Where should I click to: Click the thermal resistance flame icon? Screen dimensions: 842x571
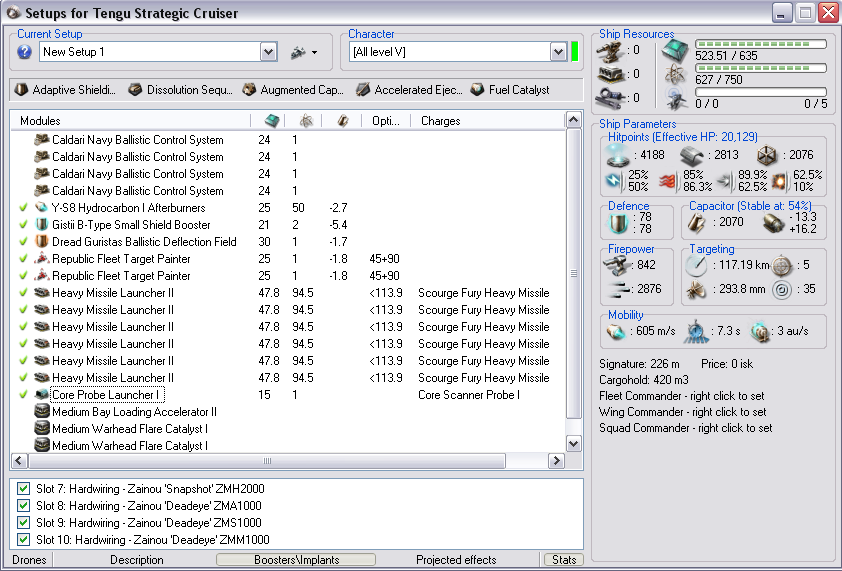[x=667, y=181]
